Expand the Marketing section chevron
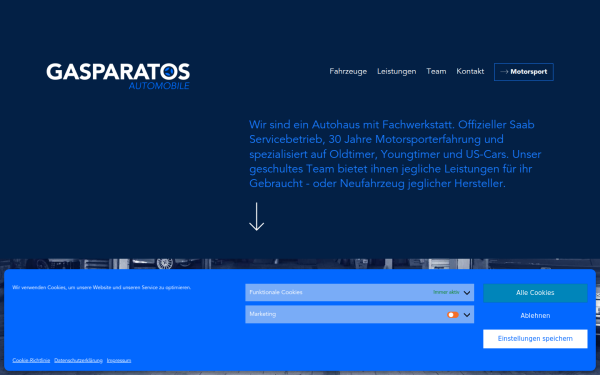The width and height of the screenshot is (600, 375). [x=467, y=315]
